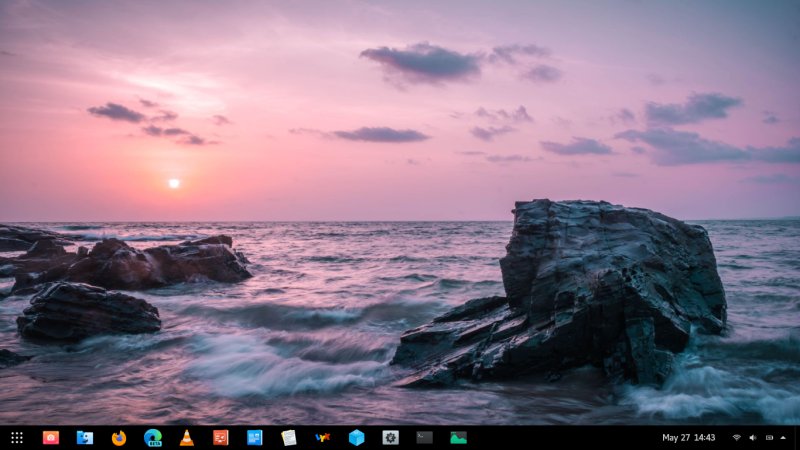This screenshot has height=450, width=800.
Task: Open the file manager in the dock
Action: click(85, 438)
